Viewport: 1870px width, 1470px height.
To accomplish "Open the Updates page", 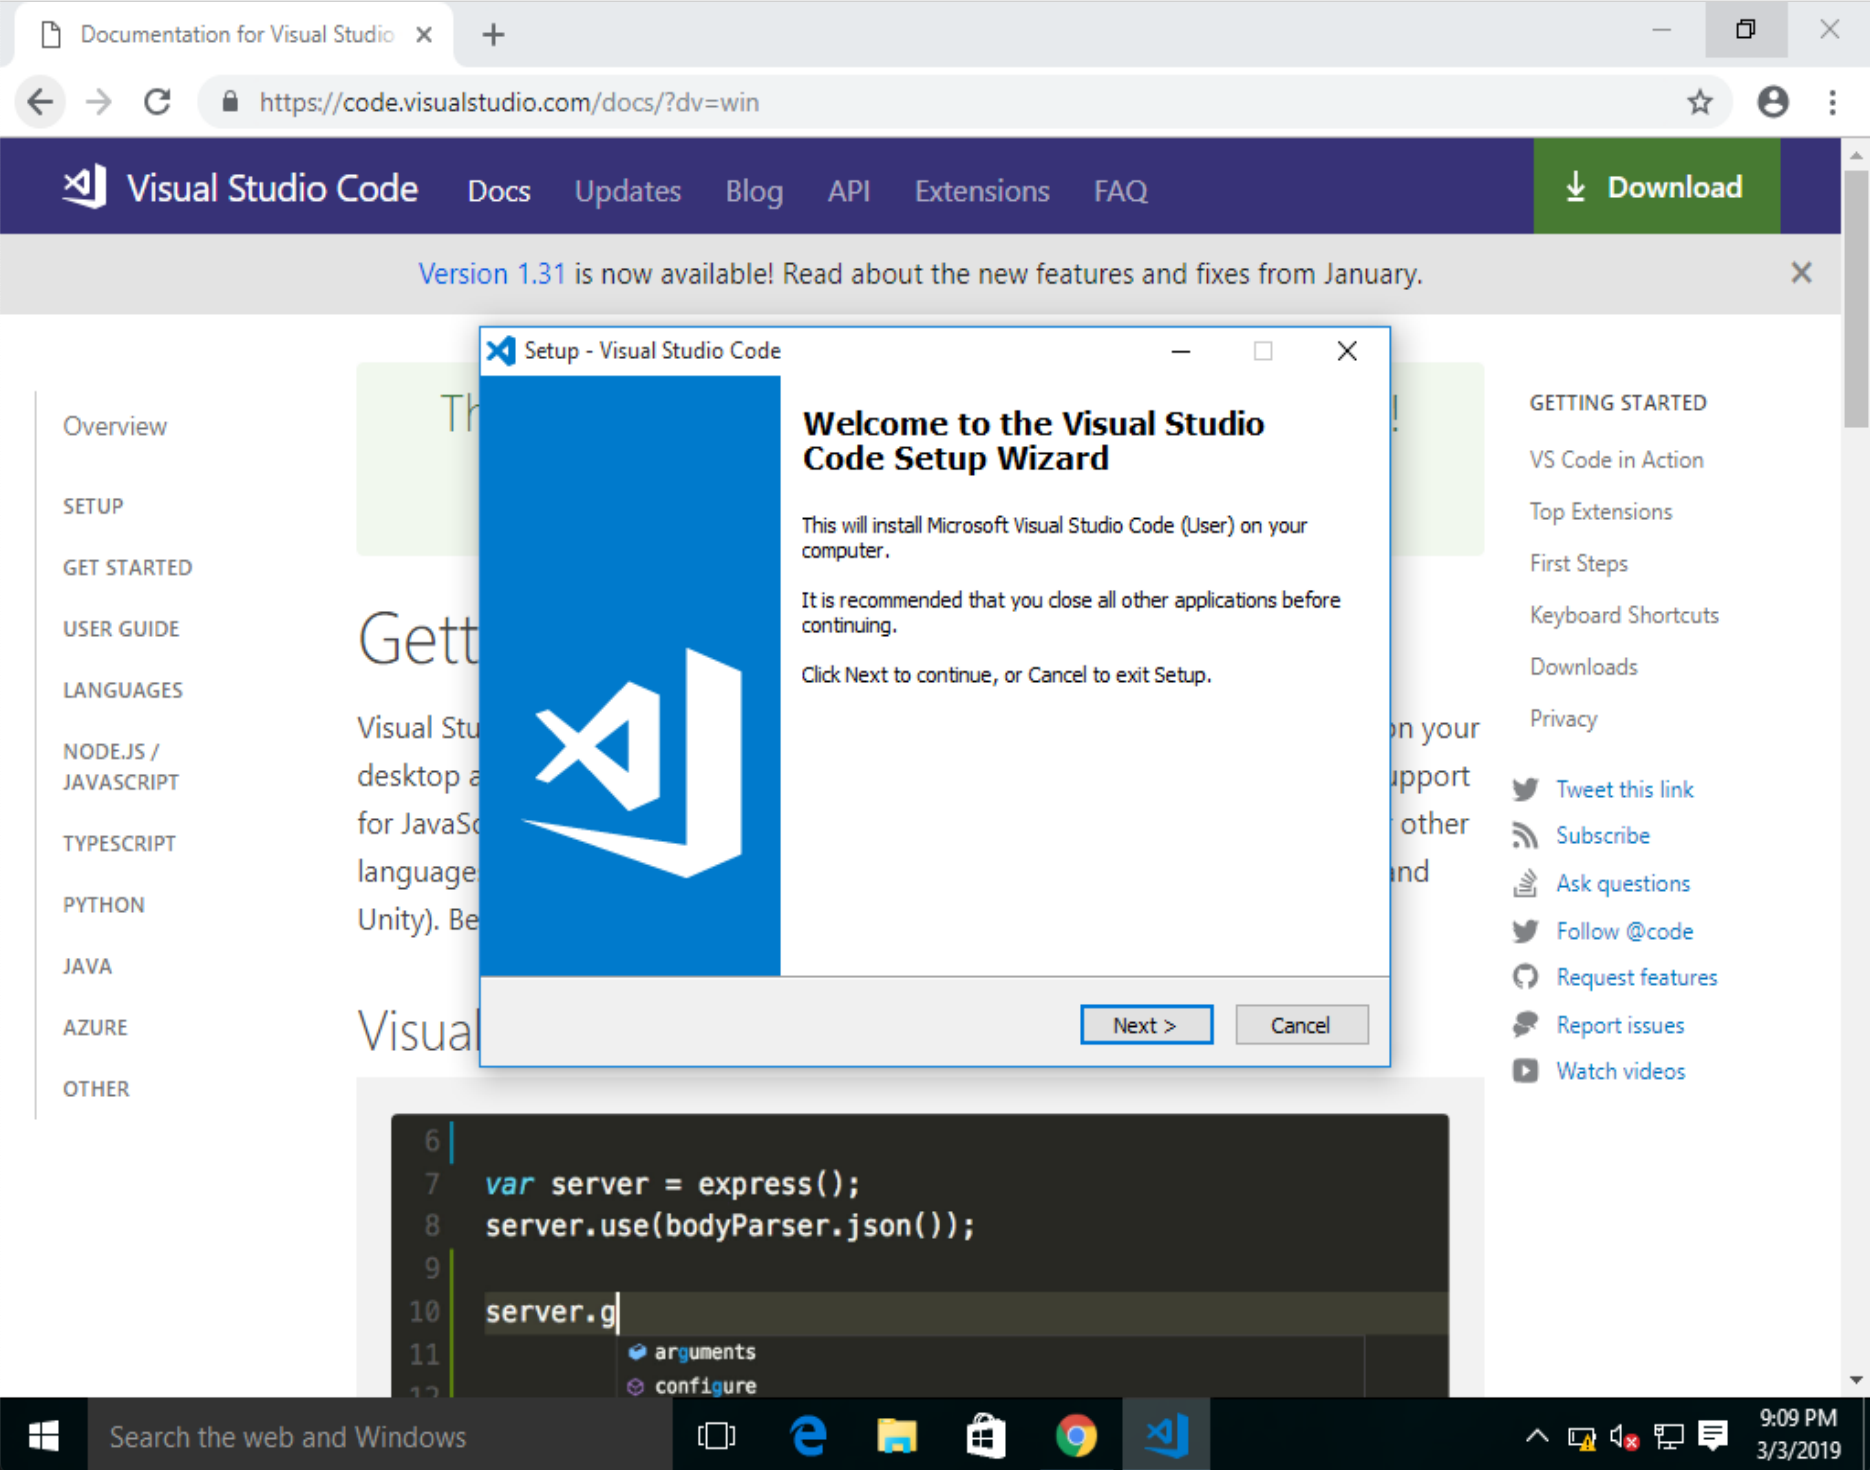I will [627, 191].
